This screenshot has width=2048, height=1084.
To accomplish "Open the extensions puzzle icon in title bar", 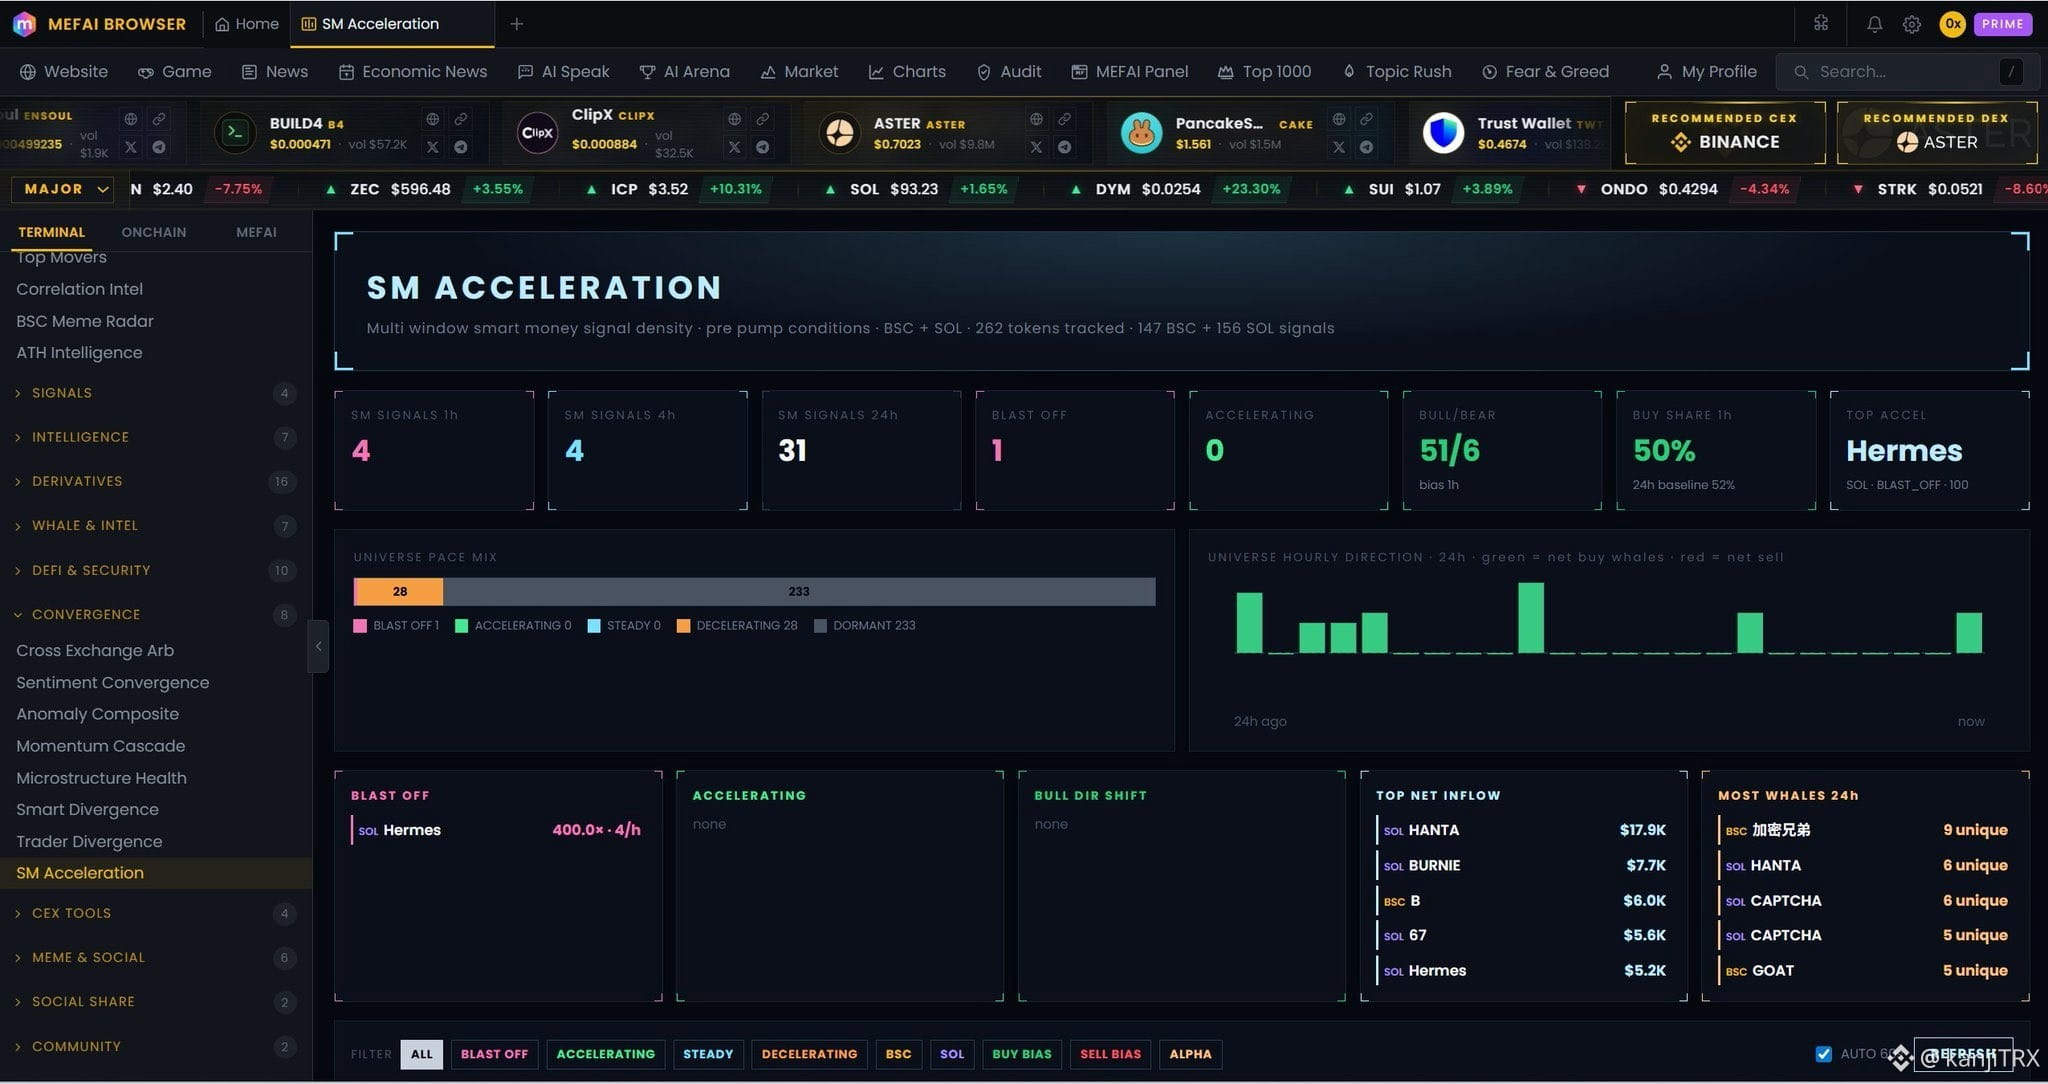I will [x=1821, y=23].
